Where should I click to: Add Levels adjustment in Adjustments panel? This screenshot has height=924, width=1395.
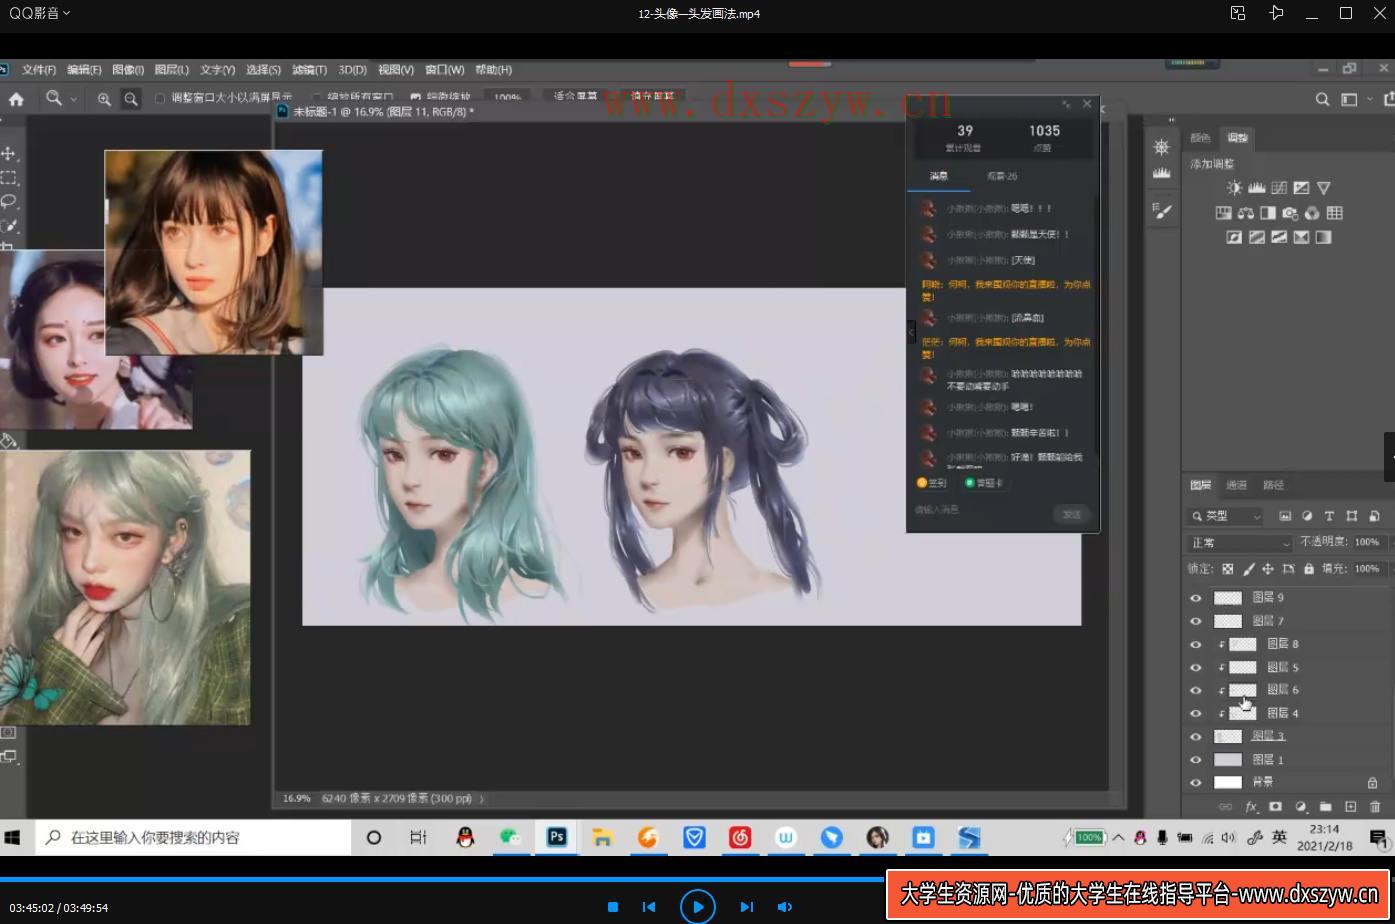[1257, 188]
